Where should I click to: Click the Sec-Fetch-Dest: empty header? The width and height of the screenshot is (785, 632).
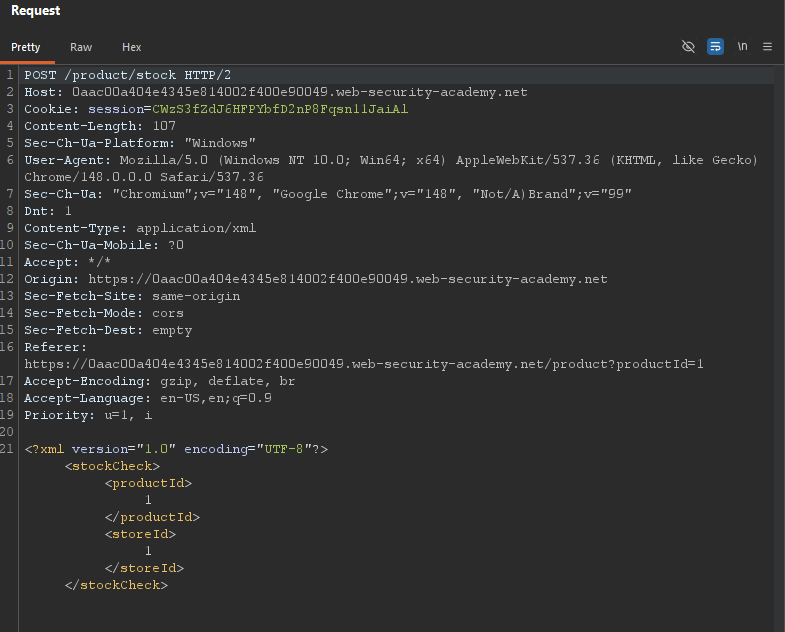(x=108, y=331)
